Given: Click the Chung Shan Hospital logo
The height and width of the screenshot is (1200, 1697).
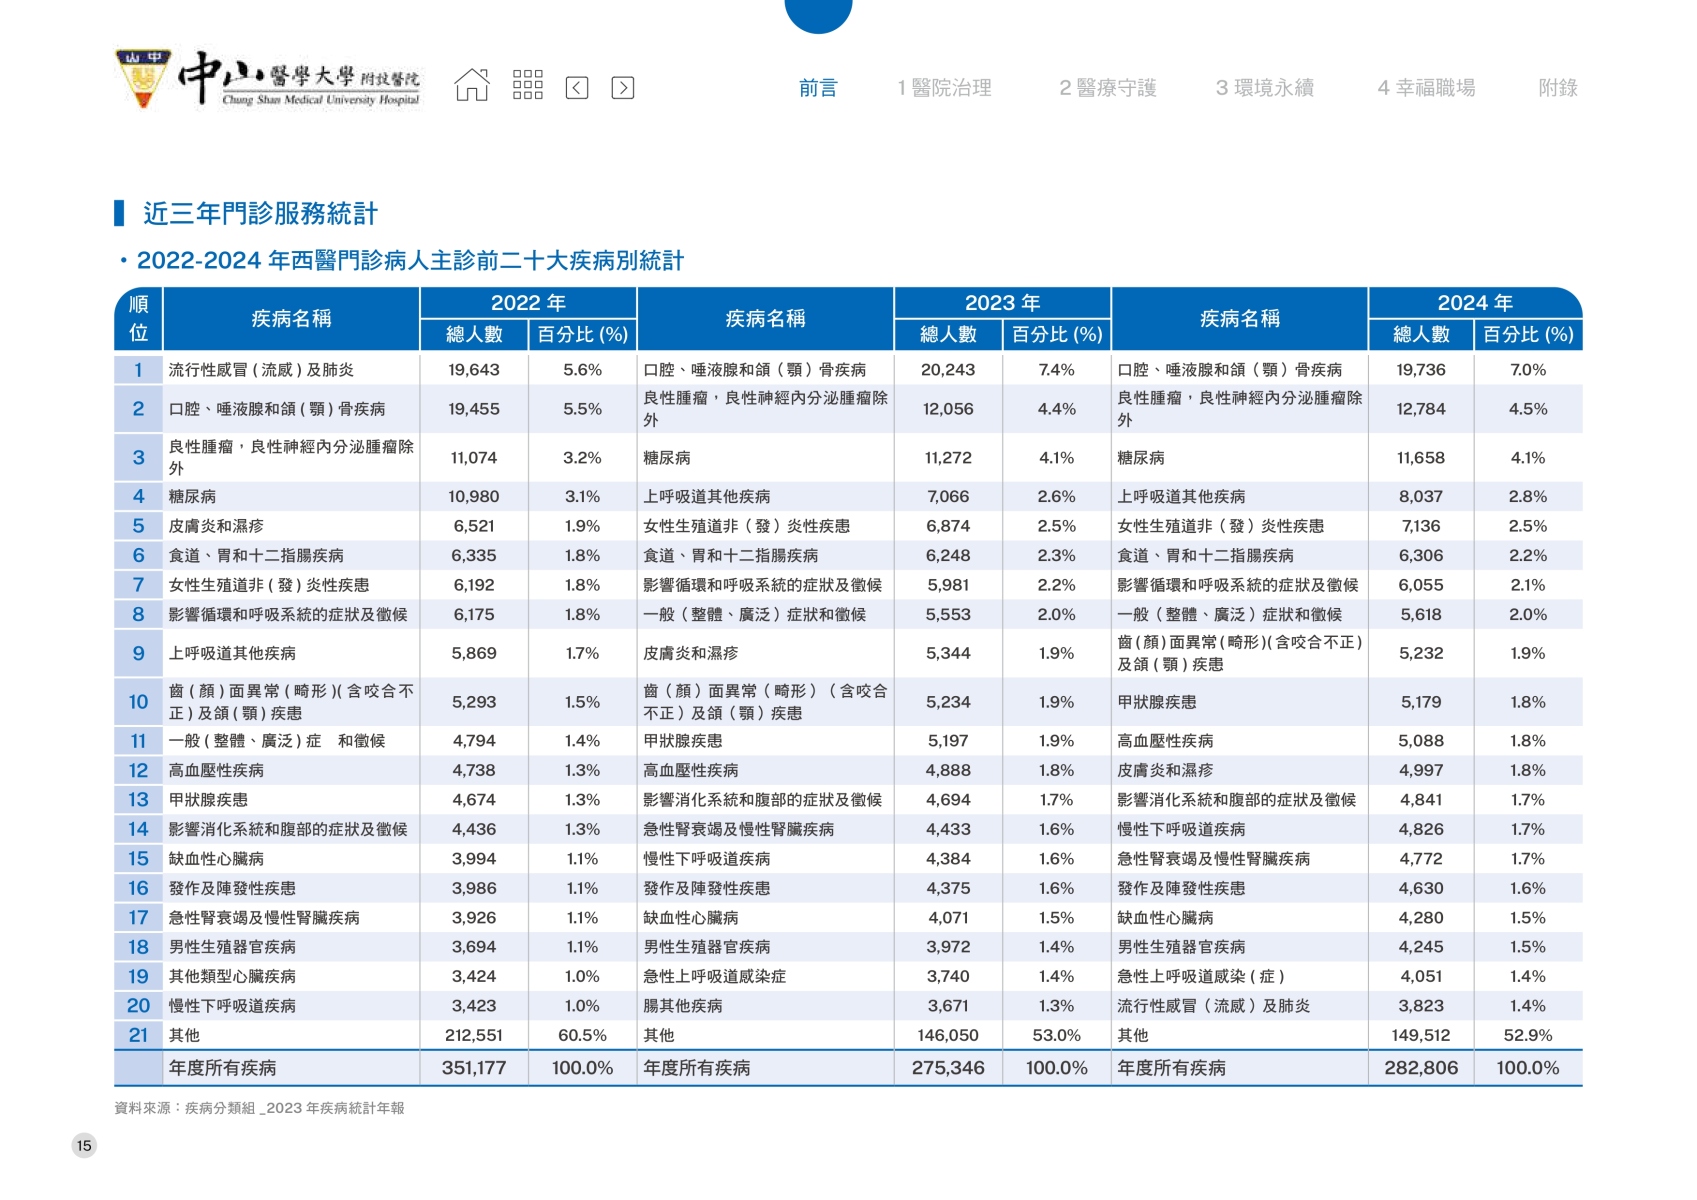Looking at the screenshot, I should (268, 80).
